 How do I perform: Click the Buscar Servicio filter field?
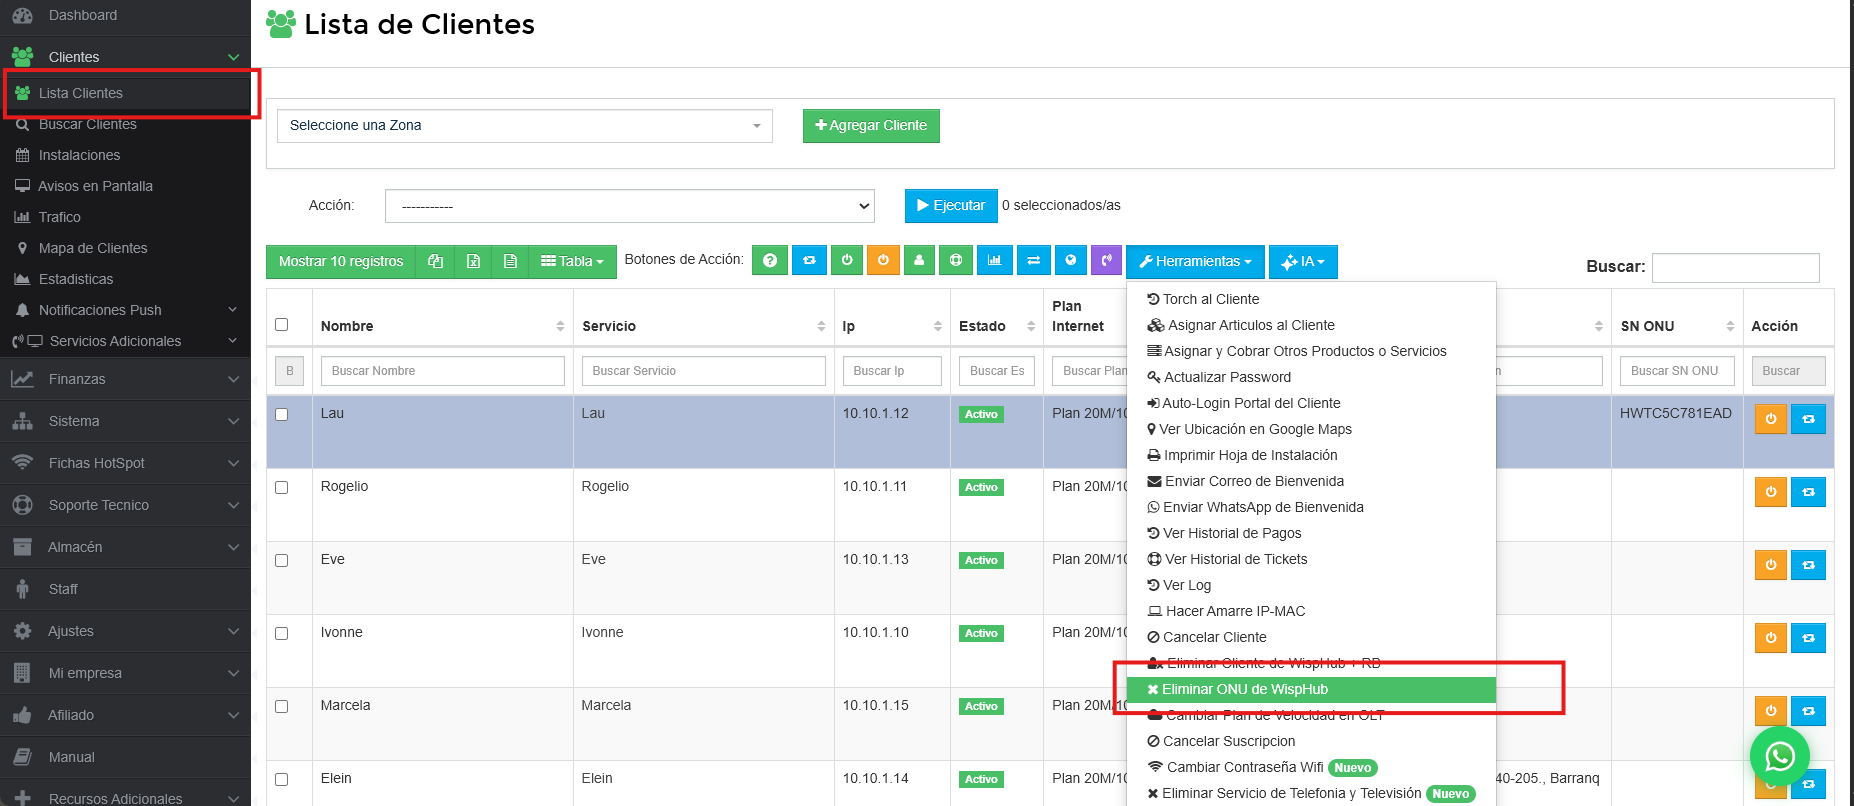coord(704,371)
